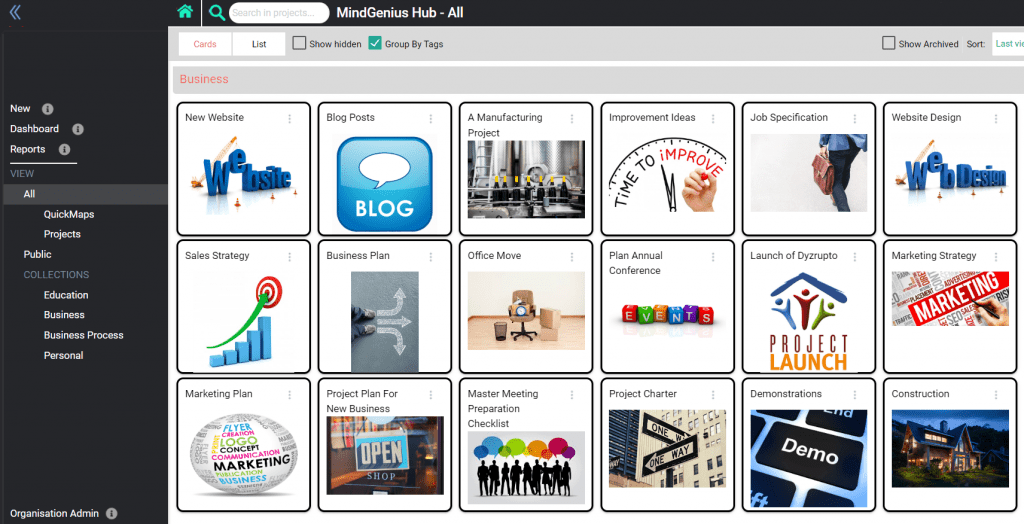Click info icon beside Dashboard
This screenshot has height=524, width=1024.
[78, 129]
